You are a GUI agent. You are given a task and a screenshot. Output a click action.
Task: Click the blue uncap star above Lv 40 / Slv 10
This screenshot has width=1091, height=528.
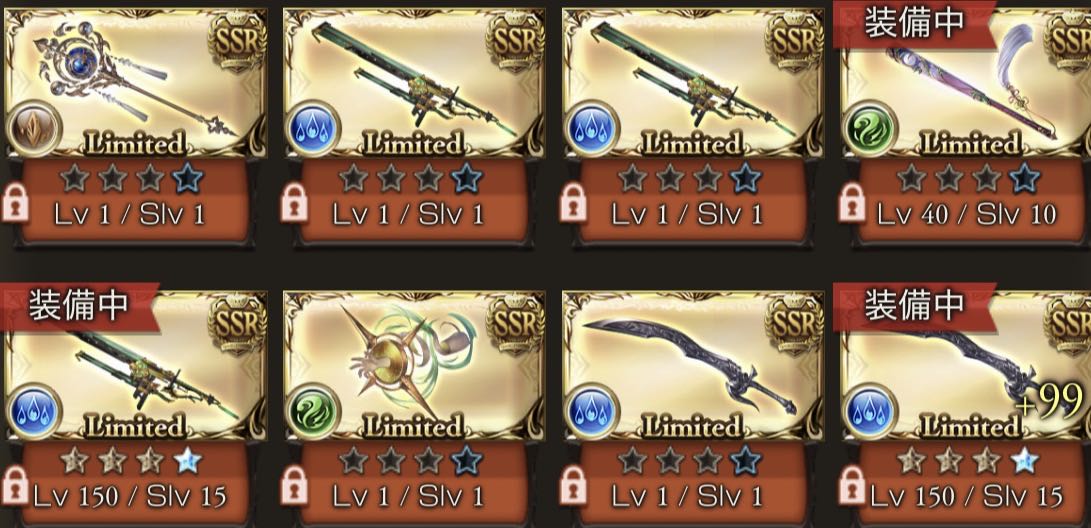1024,179
